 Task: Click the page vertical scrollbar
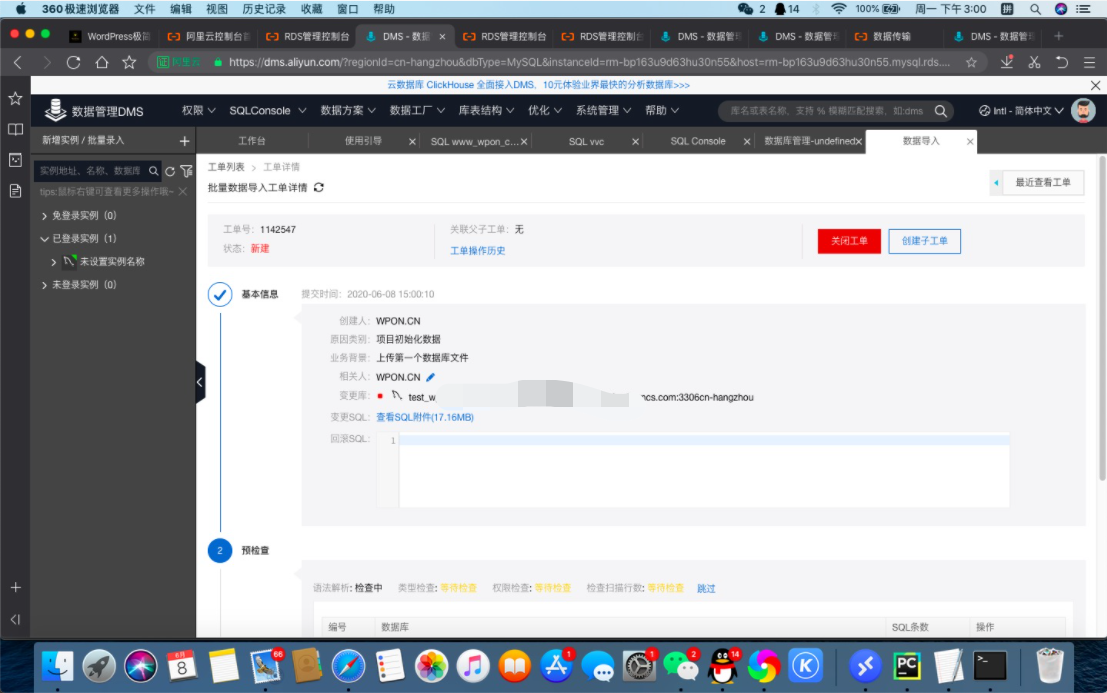click(x=1101, y=318)
